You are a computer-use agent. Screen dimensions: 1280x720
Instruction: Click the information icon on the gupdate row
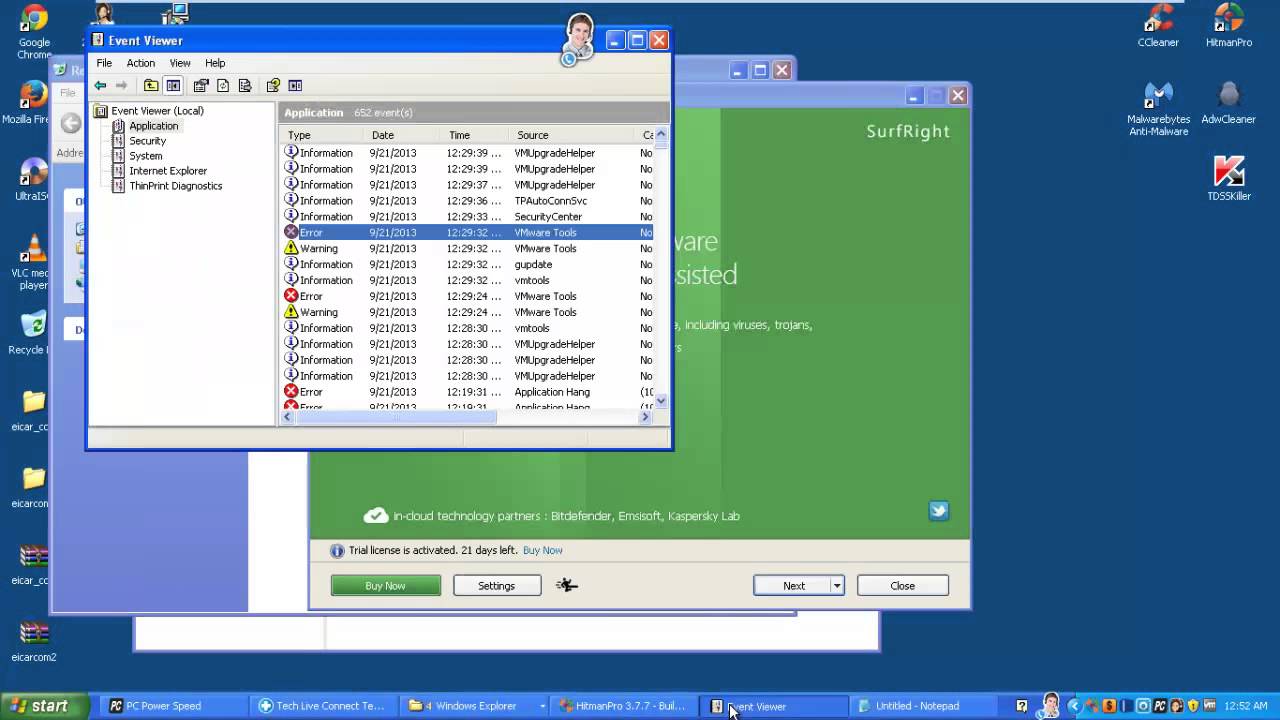tap(291, 264)
